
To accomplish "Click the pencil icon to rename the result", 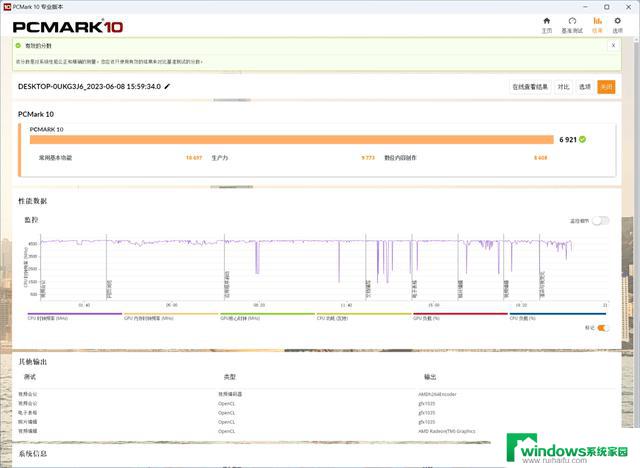I will [167, 87].
